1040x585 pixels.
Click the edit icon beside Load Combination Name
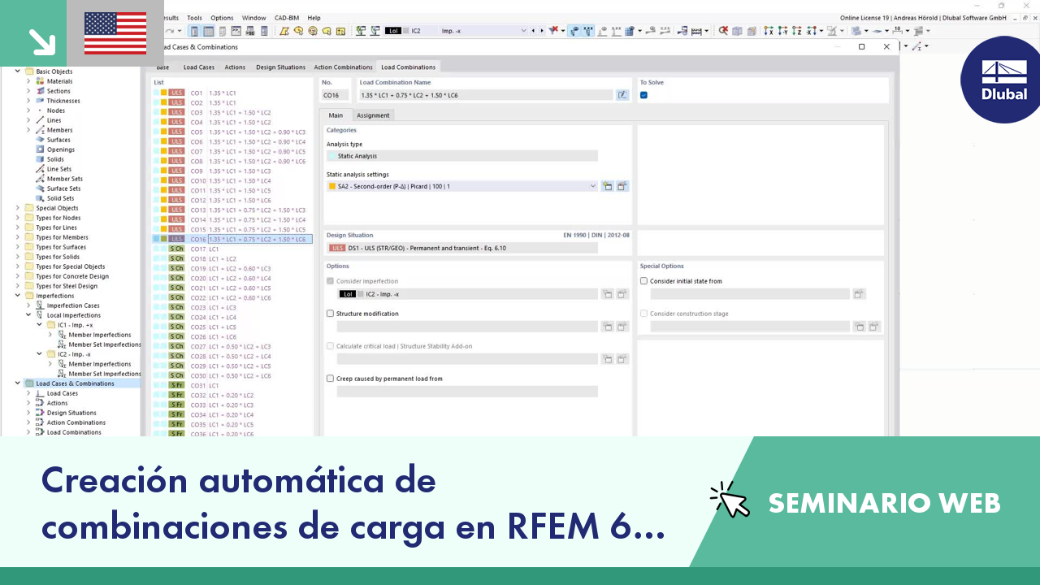click(x=621, y=95)
